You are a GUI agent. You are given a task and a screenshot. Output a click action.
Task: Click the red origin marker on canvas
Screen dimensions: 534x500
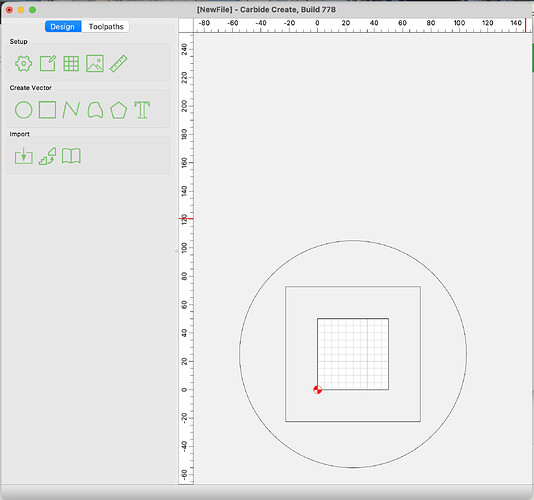coord(317,390)
